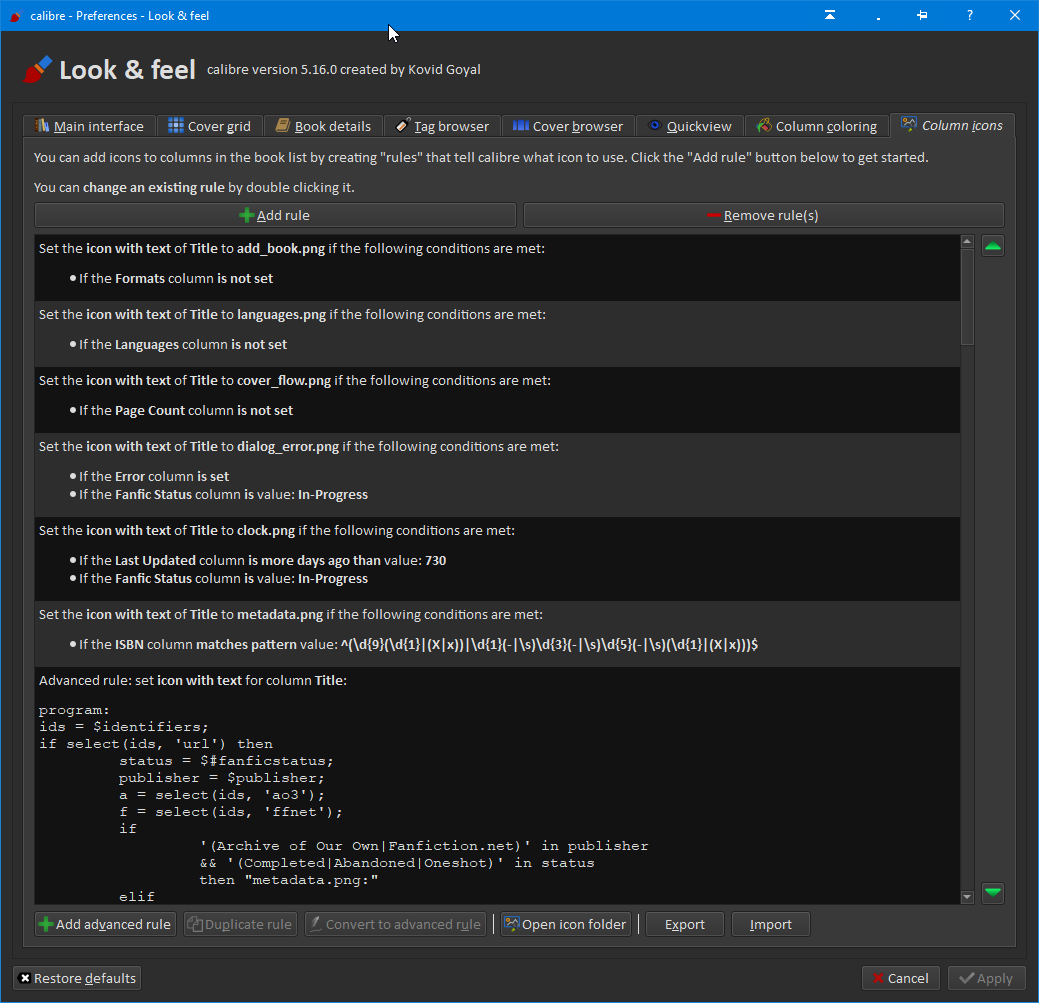Select the dialog_error.png rule
This screenshot has height=1003, width=1039.
tap(497, 475)
